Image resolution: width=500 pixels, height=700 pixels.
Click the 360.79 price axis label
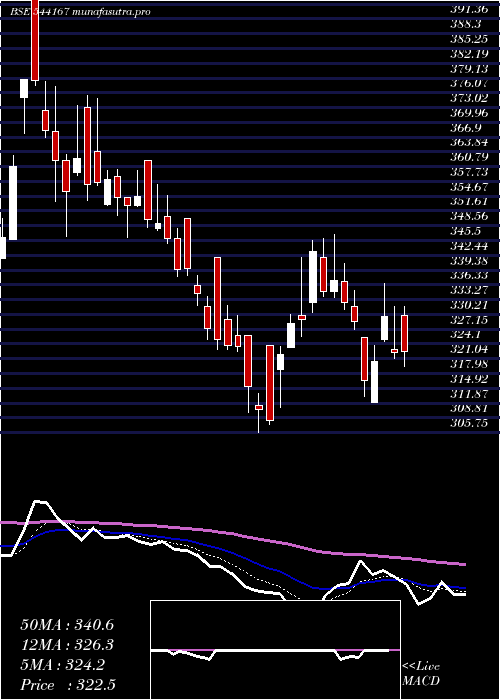click(469, 157)
